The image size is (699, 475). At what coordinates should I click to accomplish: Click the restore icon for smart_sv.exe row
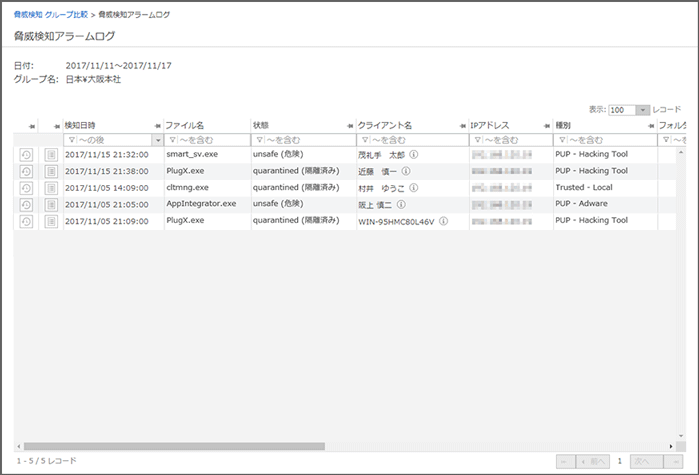(x=25, y=155)
